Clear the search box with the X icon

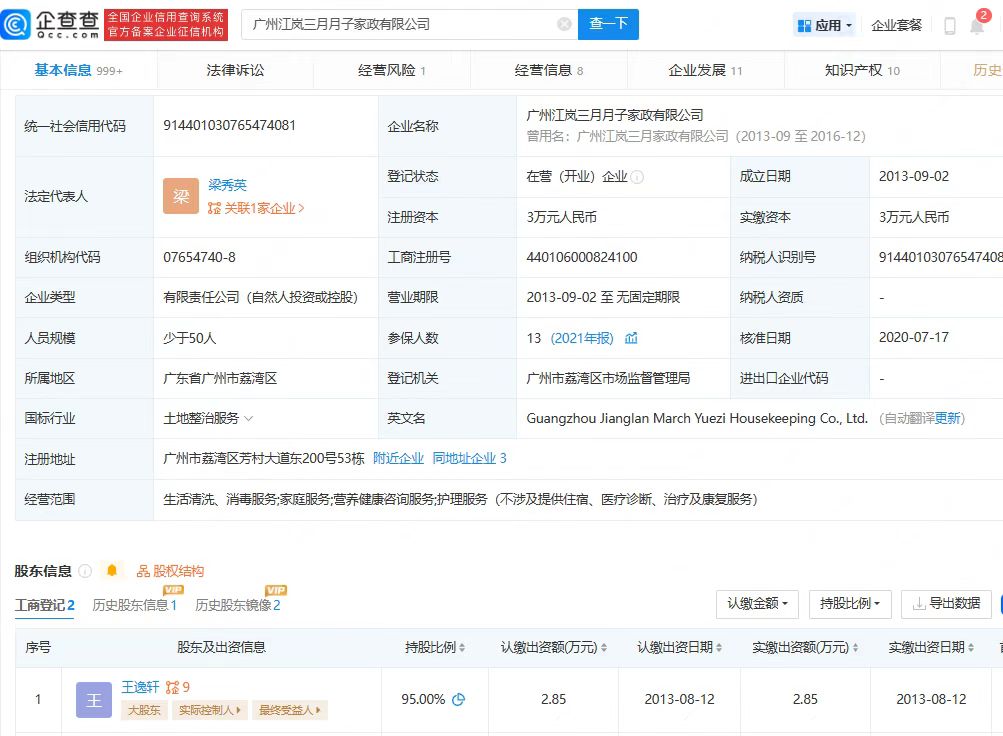tap(564, 24)
